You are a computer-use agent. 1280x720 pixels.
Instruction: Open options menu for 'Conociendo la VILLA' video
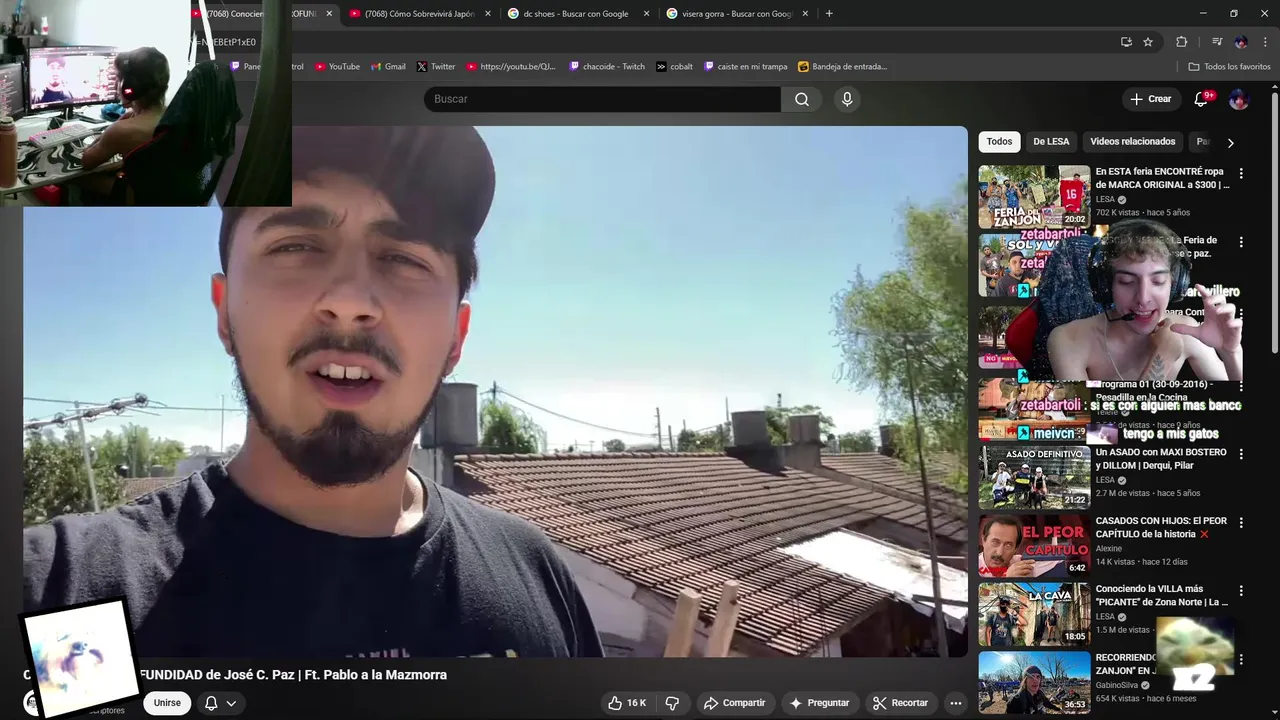pyautogui.click(x=1241, y=591)
